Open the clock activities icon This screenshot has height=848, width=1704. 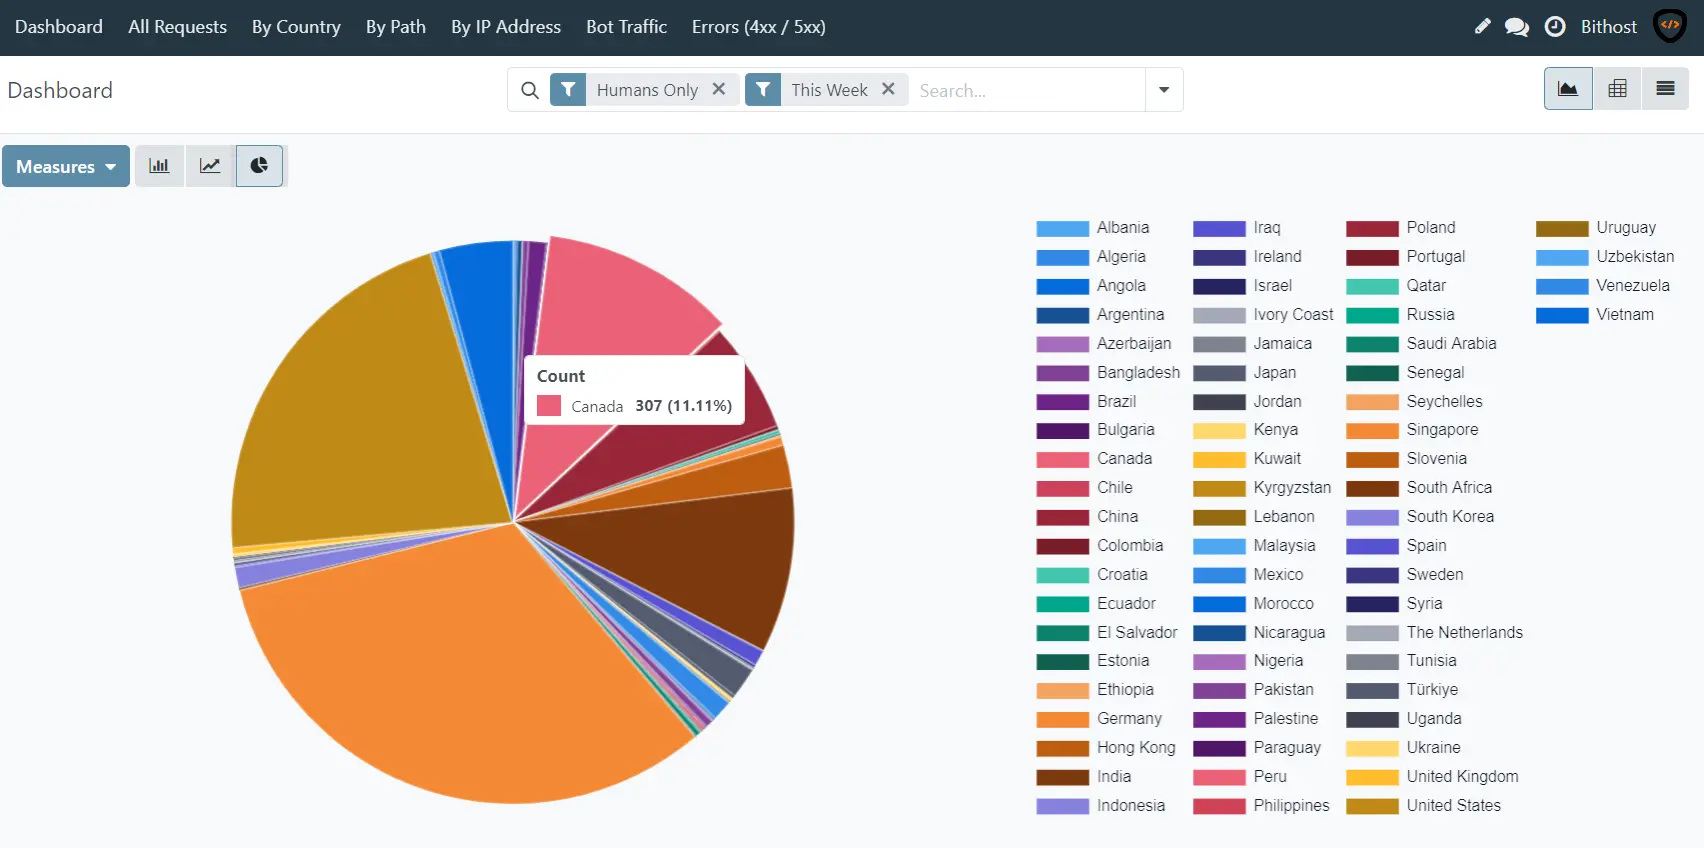coord(1555,27)
